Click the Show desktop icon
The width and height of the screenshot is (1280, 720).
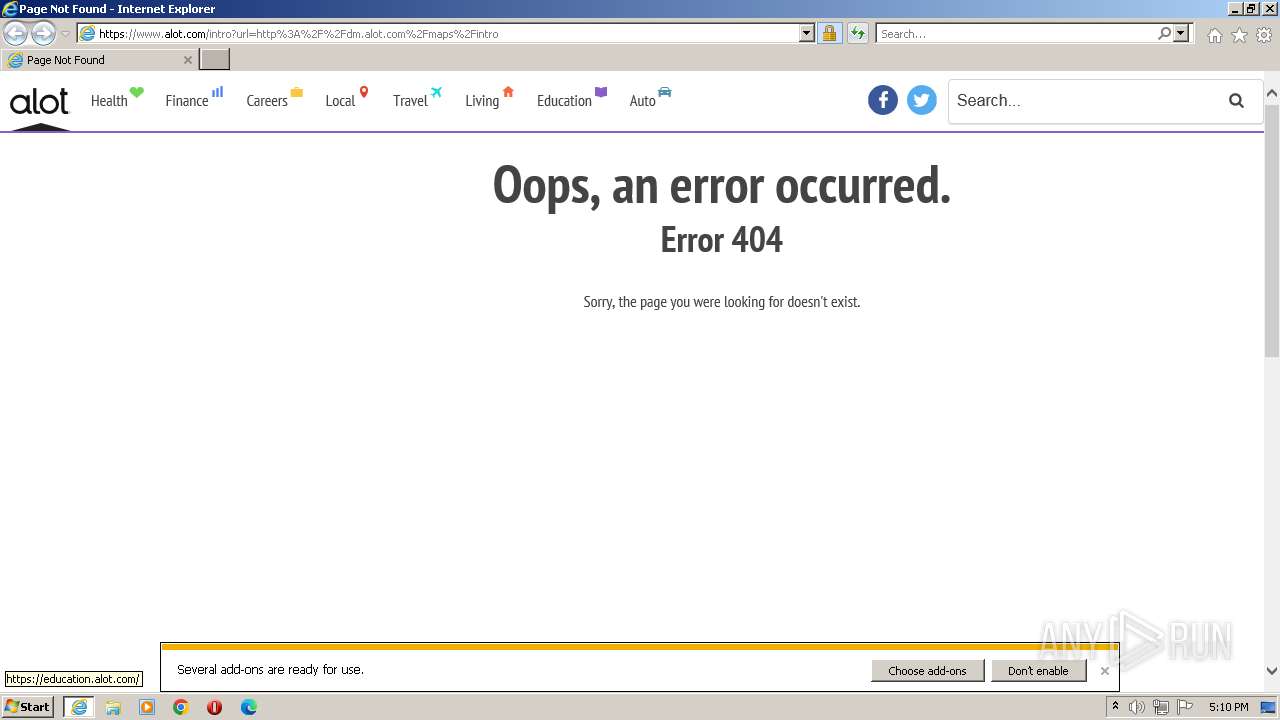tap(1269, 707)
